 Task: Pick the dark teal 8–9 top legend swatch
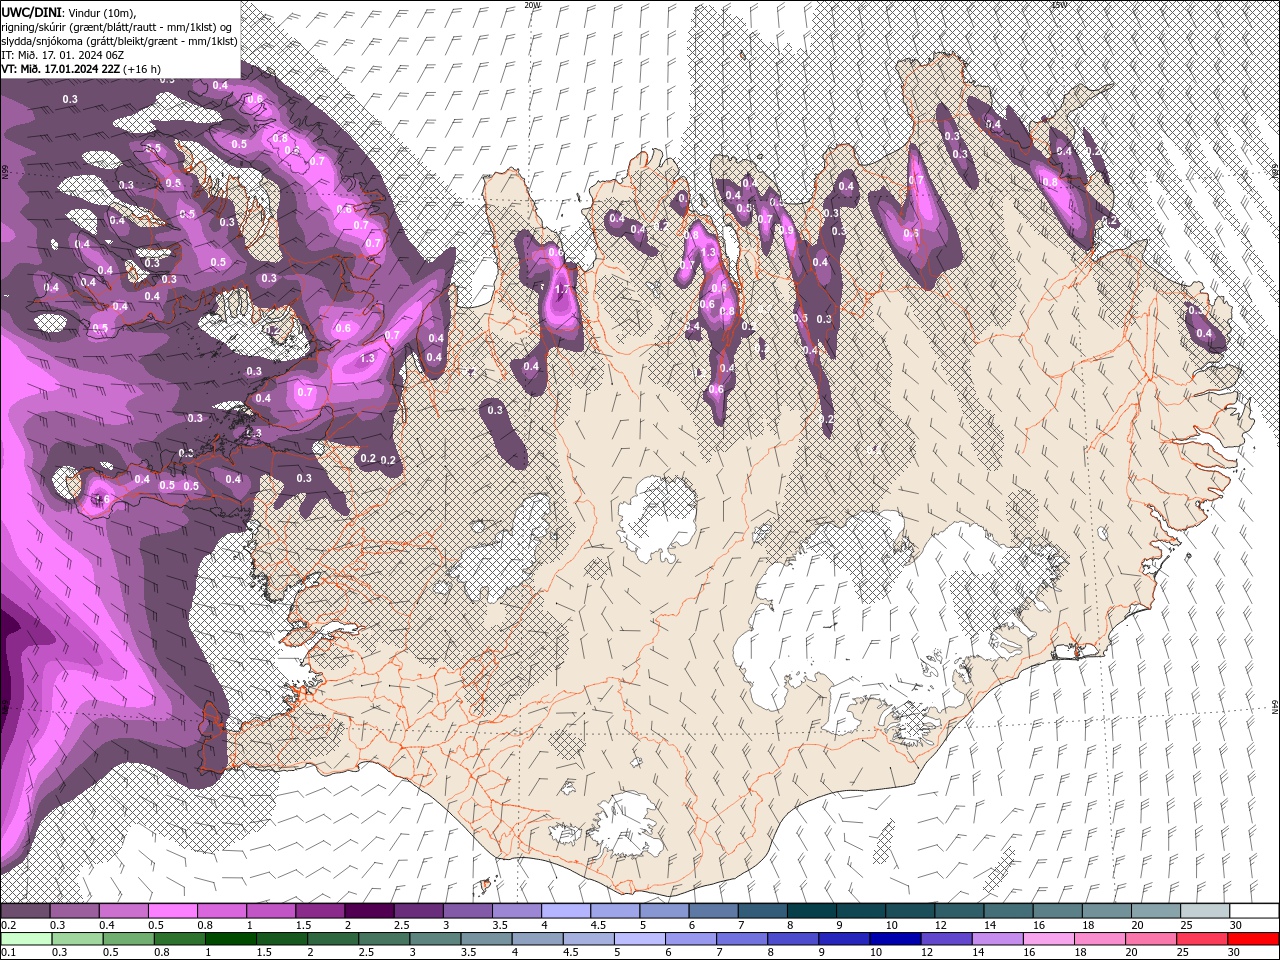[x=812, y=911]
